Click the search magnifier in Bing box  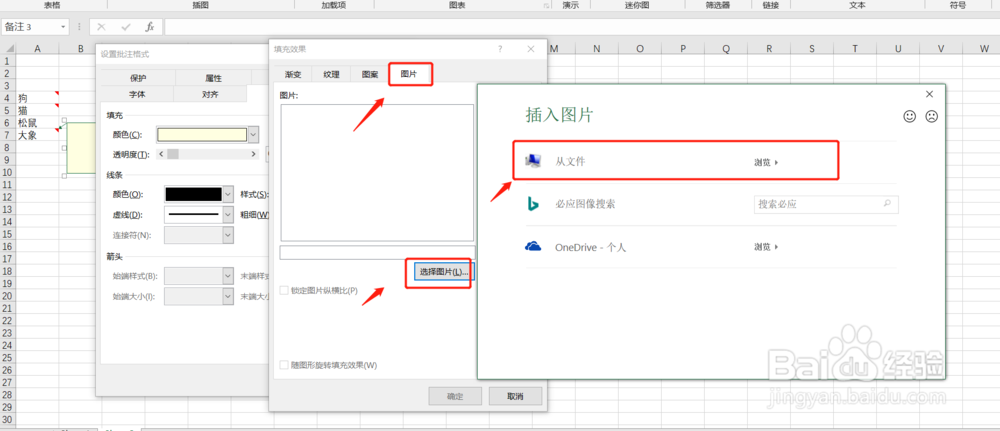(x=887, y=204)
